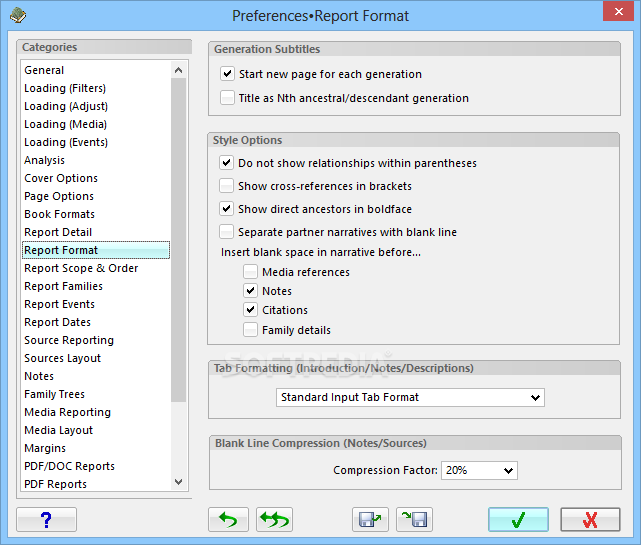
Task: Enable Title as Nth ancestral/descendant generation
Action: (227, 98)
